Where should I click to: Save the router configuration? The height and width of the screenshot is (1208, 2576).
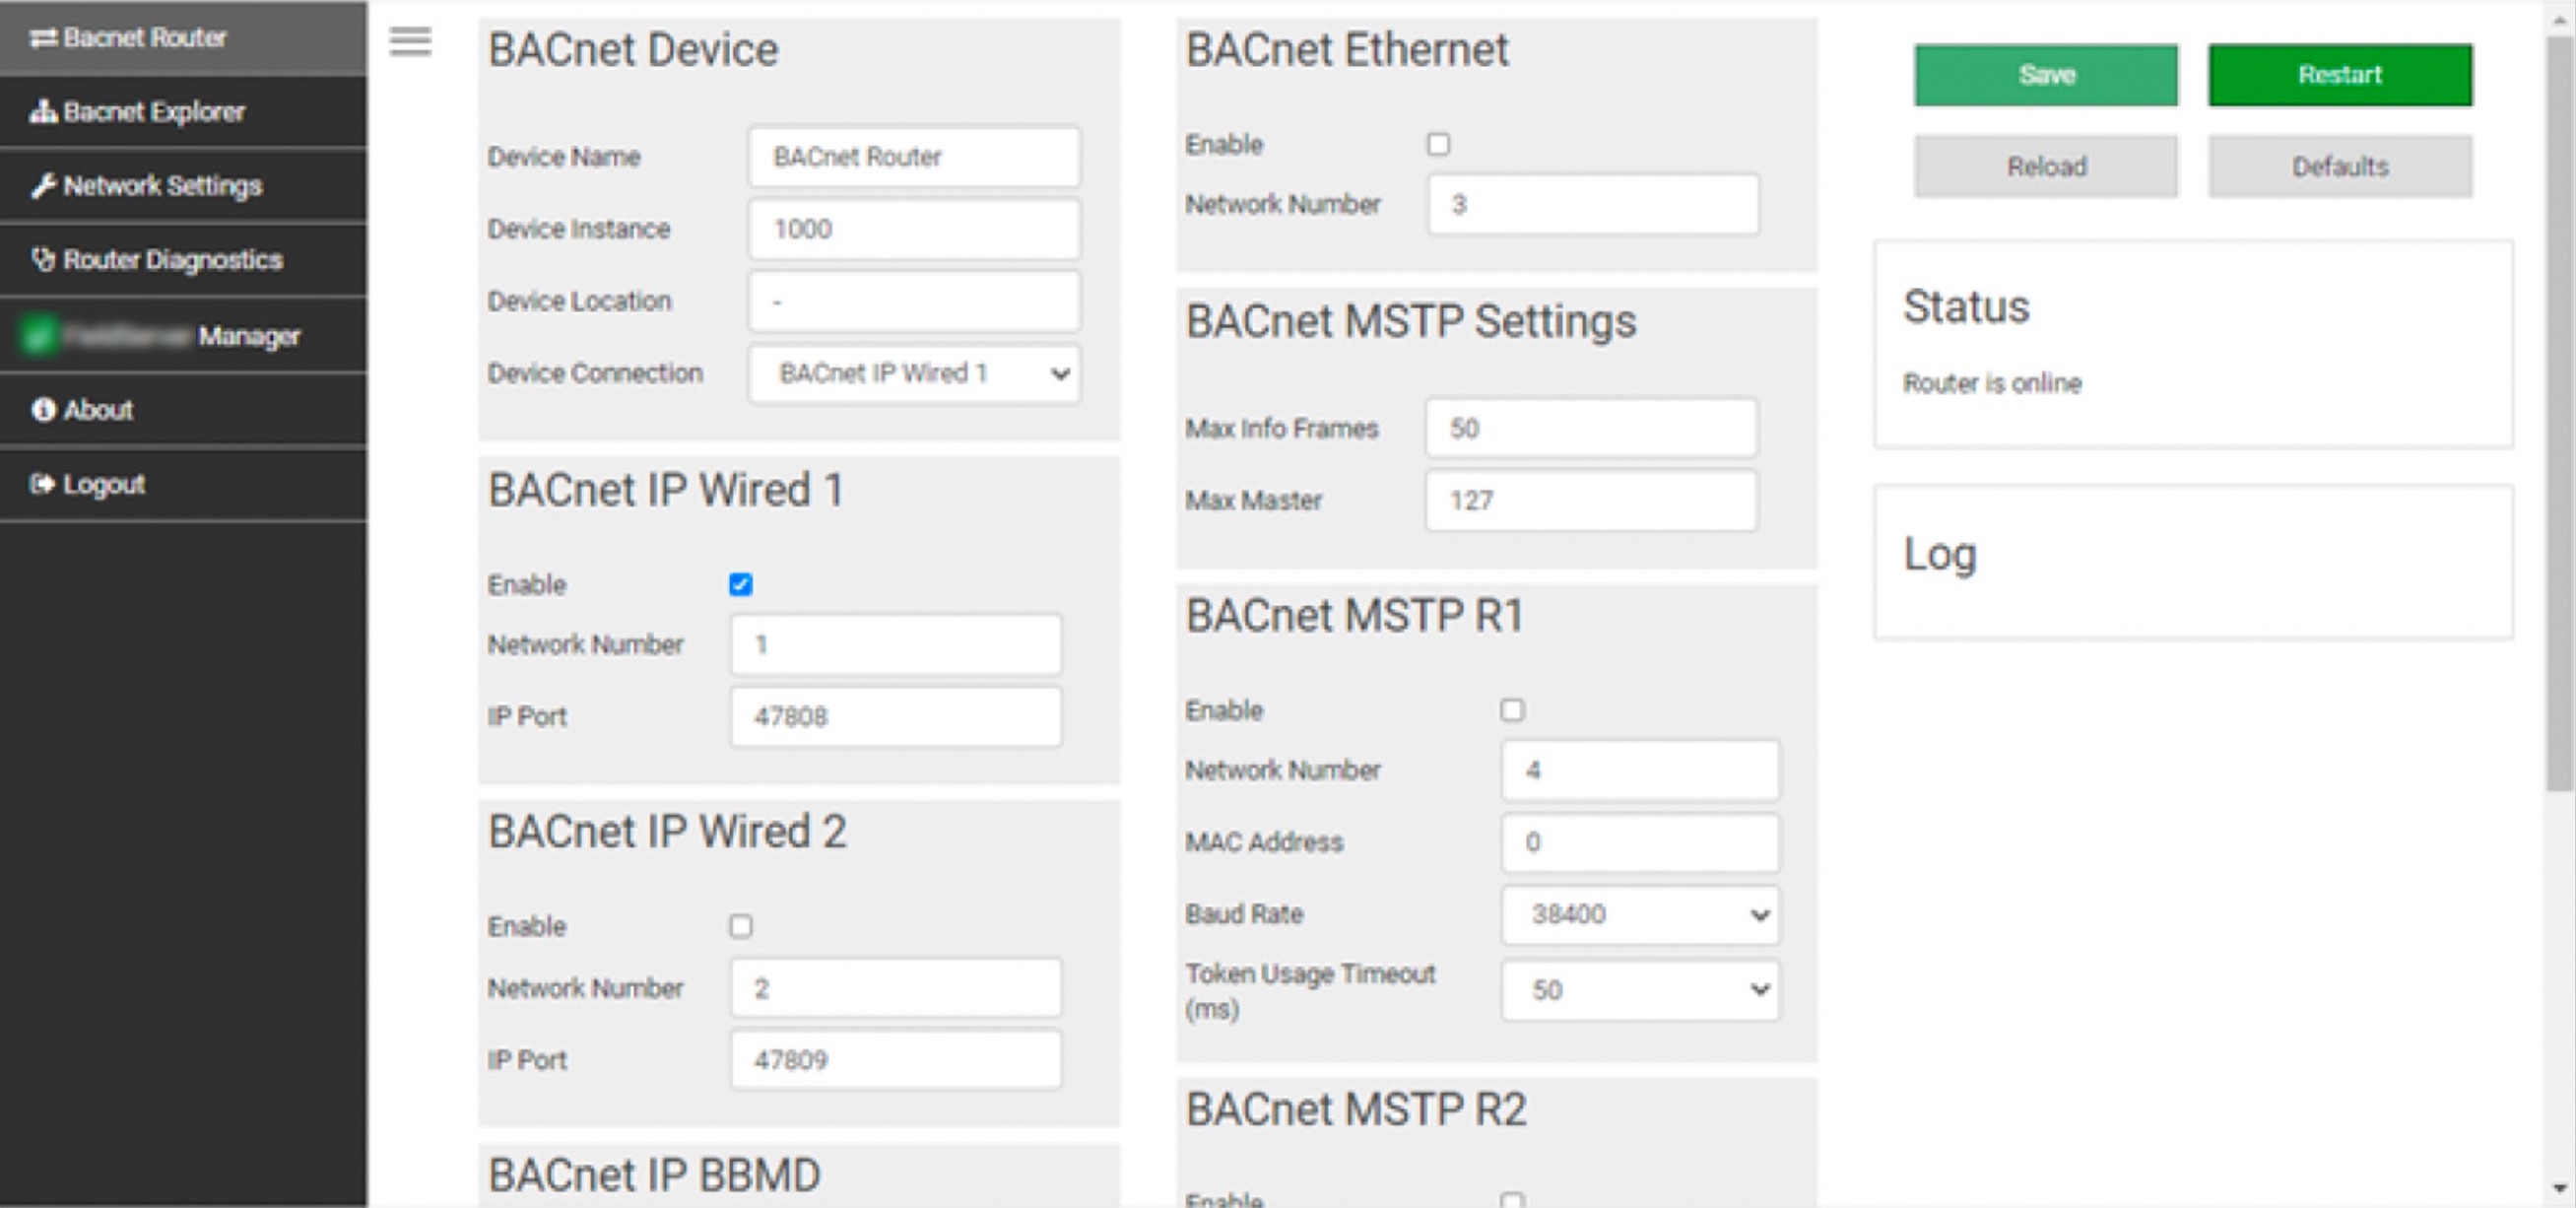(2045, 74)
